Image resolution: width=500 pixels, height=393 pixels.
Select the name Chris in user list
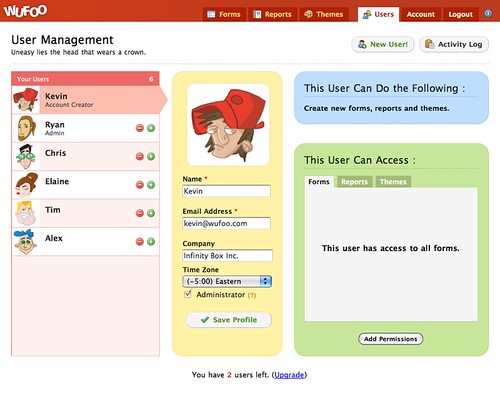55,153
